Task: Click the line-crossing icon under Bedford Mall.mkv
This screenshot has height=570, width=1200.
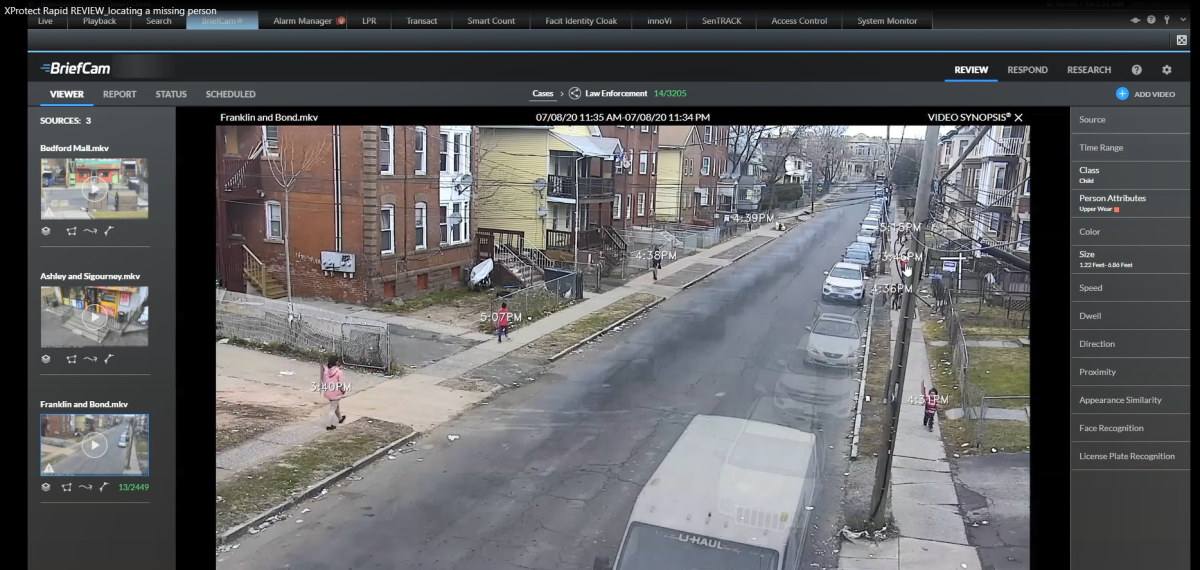Action: point(108,230)
